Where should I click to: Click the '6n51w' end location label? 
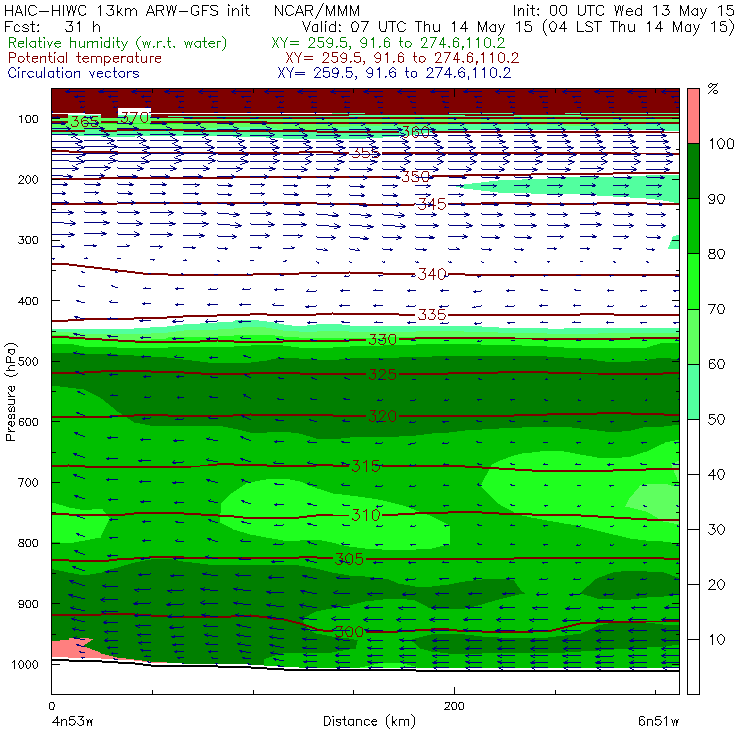click(x=658, y=721)
